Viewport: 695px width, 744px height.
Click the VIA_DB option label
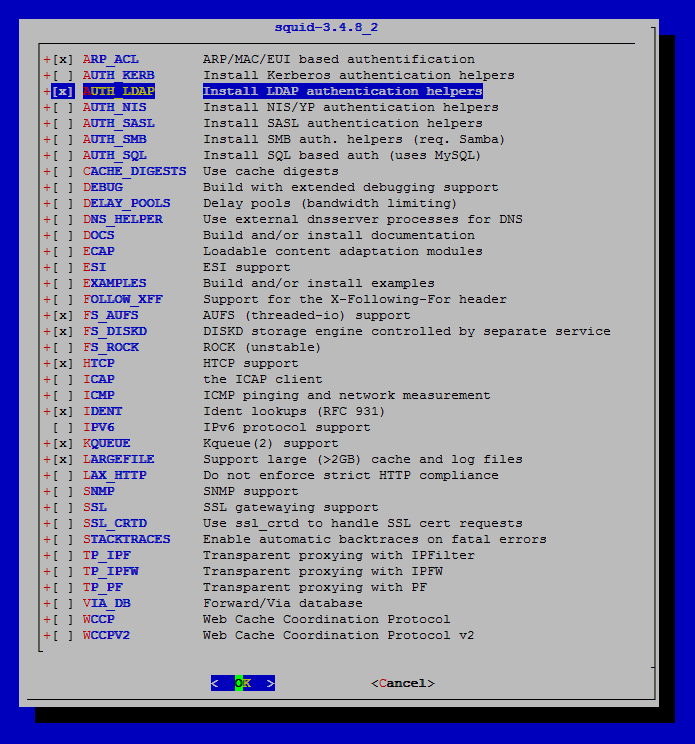coord(107,604)
